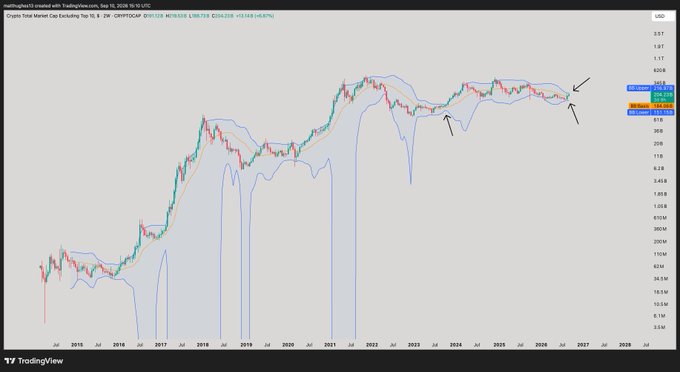This screenshot has width=680, height=372.
Task: Click the 1.85B price scale label
Action: [660, 194]
